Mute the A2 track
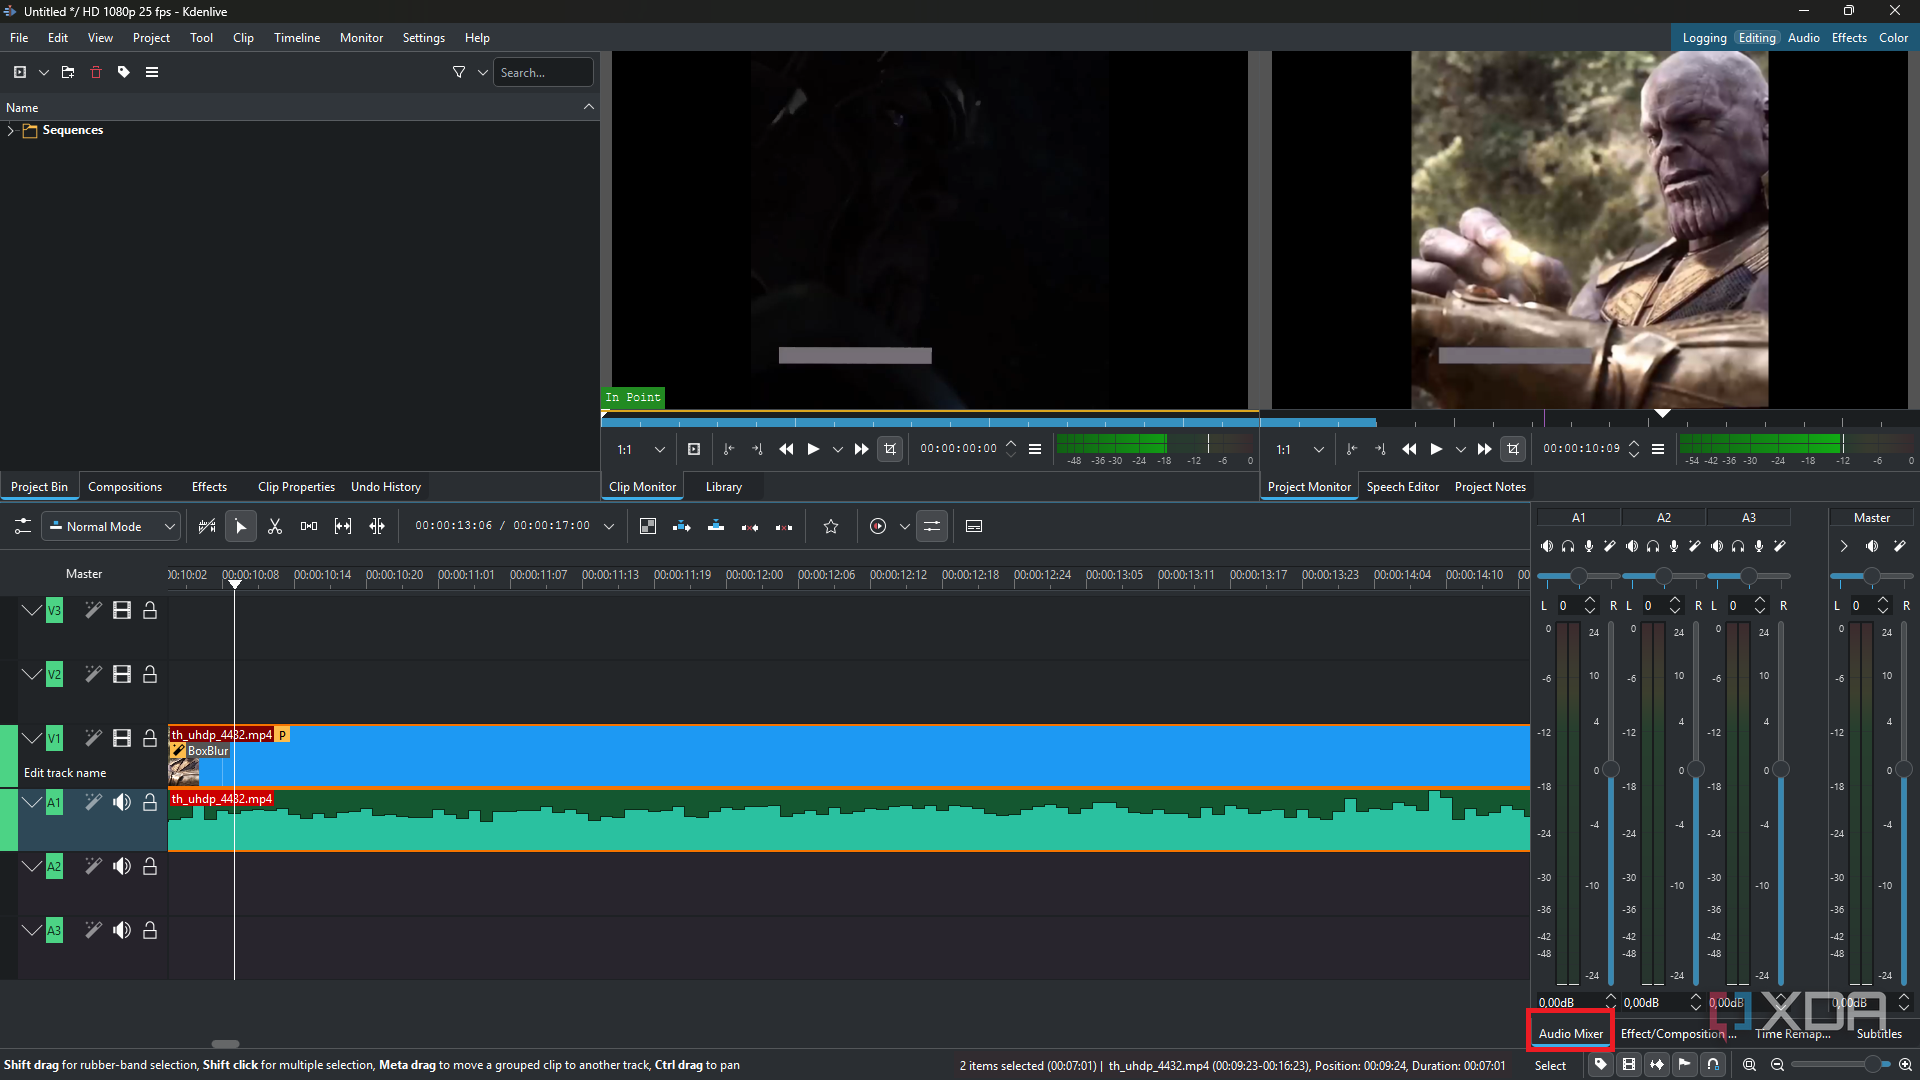This screenshot has height=1080, width=1920. 122,866
